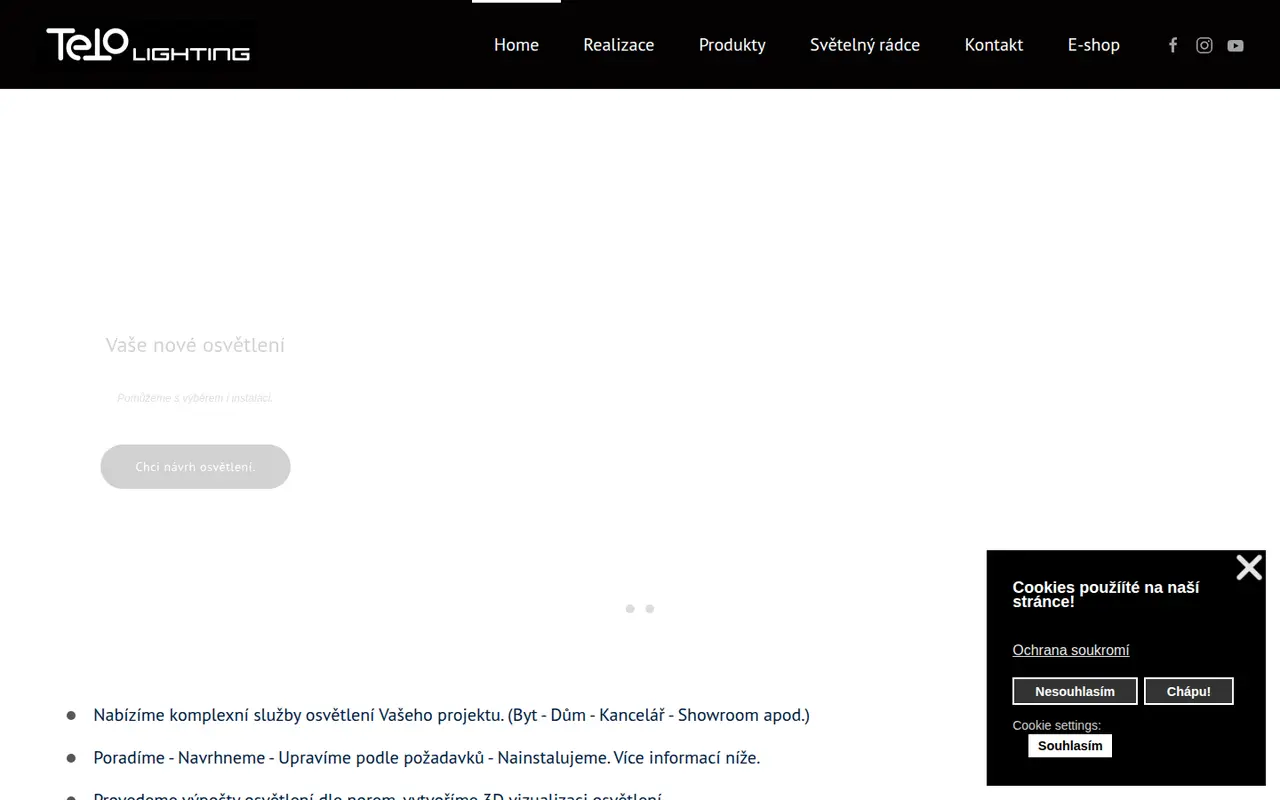Open the Kontakt menu item
The width and height of the screenshot is (1280, 800).
[994, 45]
